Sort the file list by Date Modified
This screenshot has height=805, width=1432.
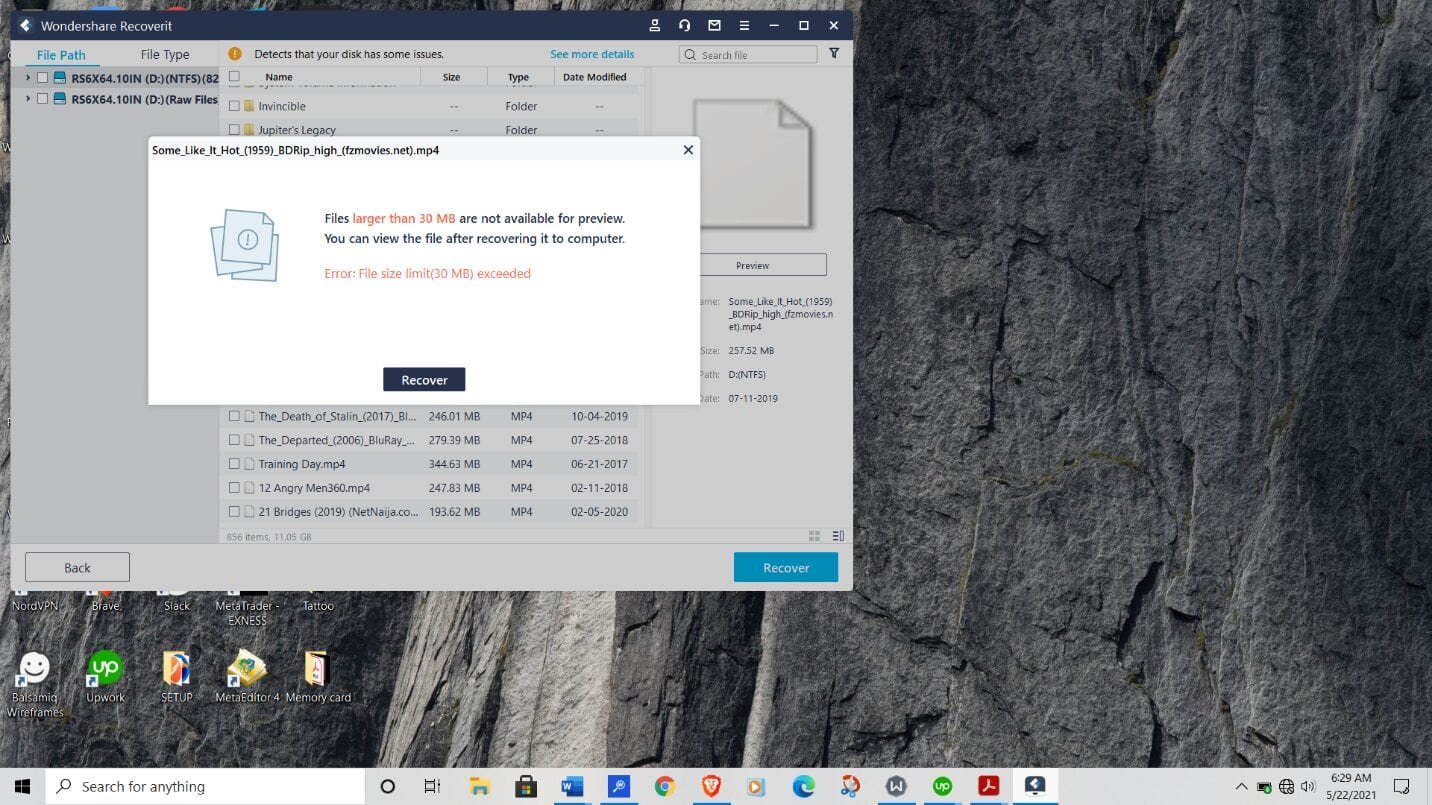pos(594,77)
